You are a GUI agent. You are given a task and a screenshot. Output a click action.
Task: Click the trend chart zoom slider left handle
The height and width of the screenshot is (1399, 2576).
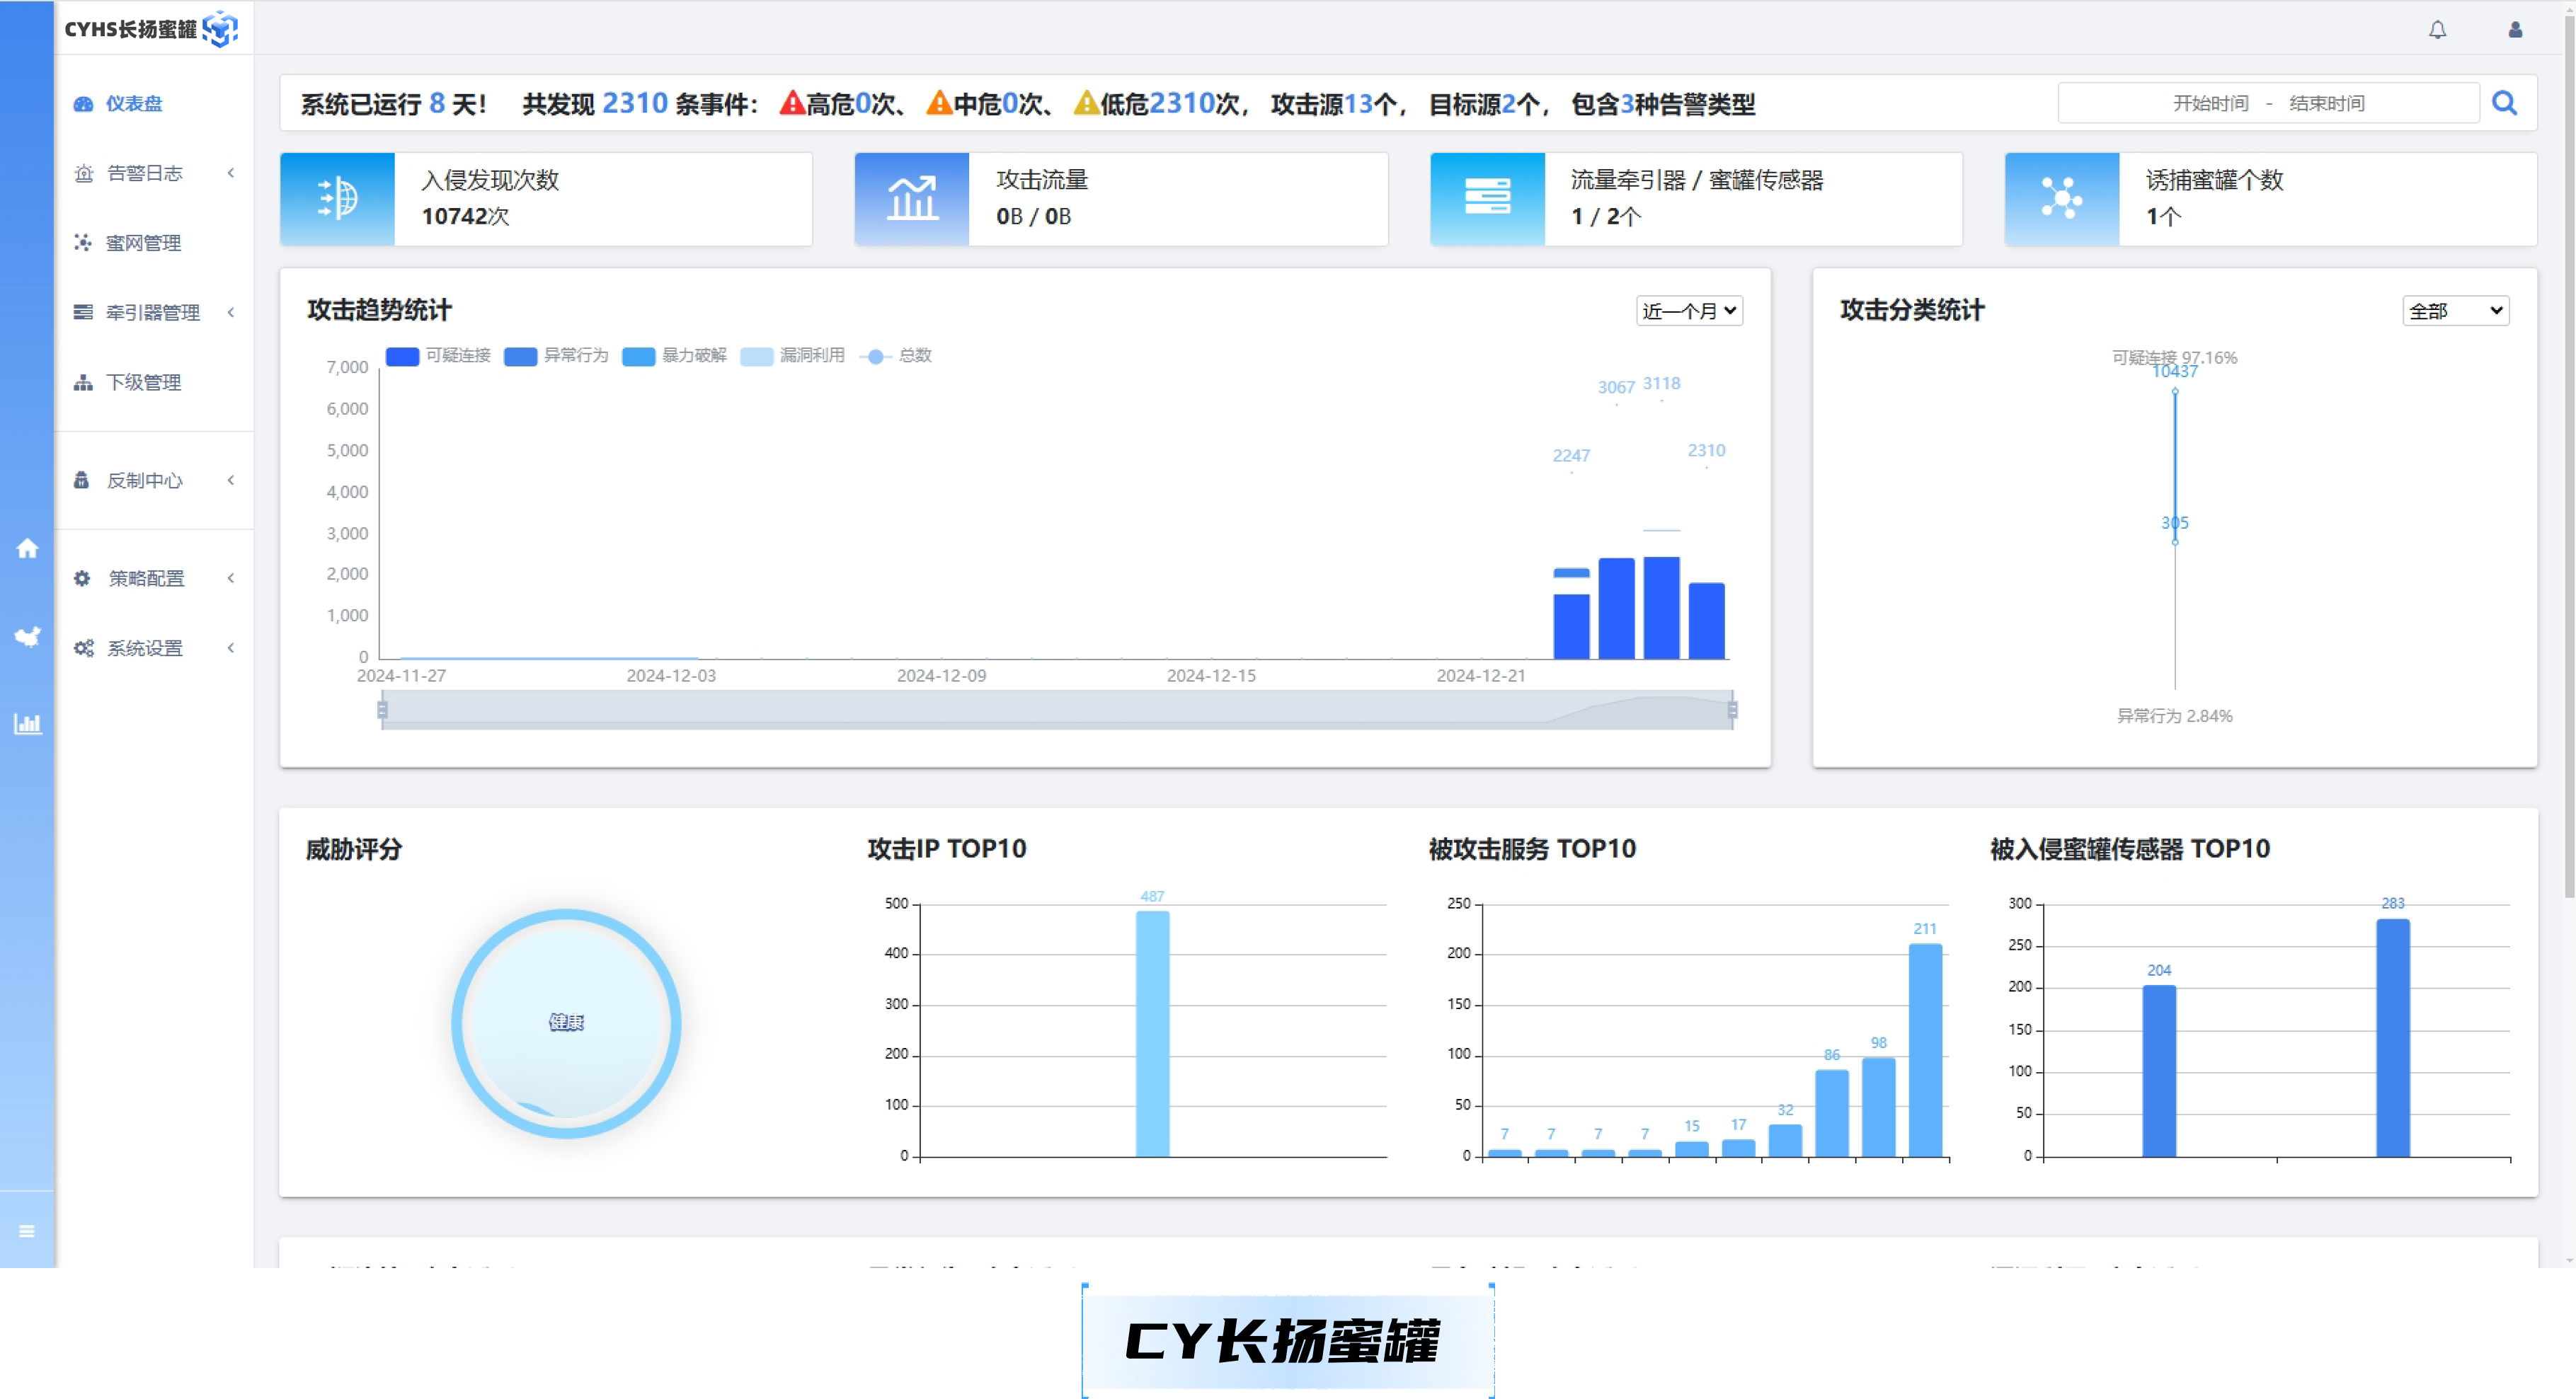pos(382,710)
